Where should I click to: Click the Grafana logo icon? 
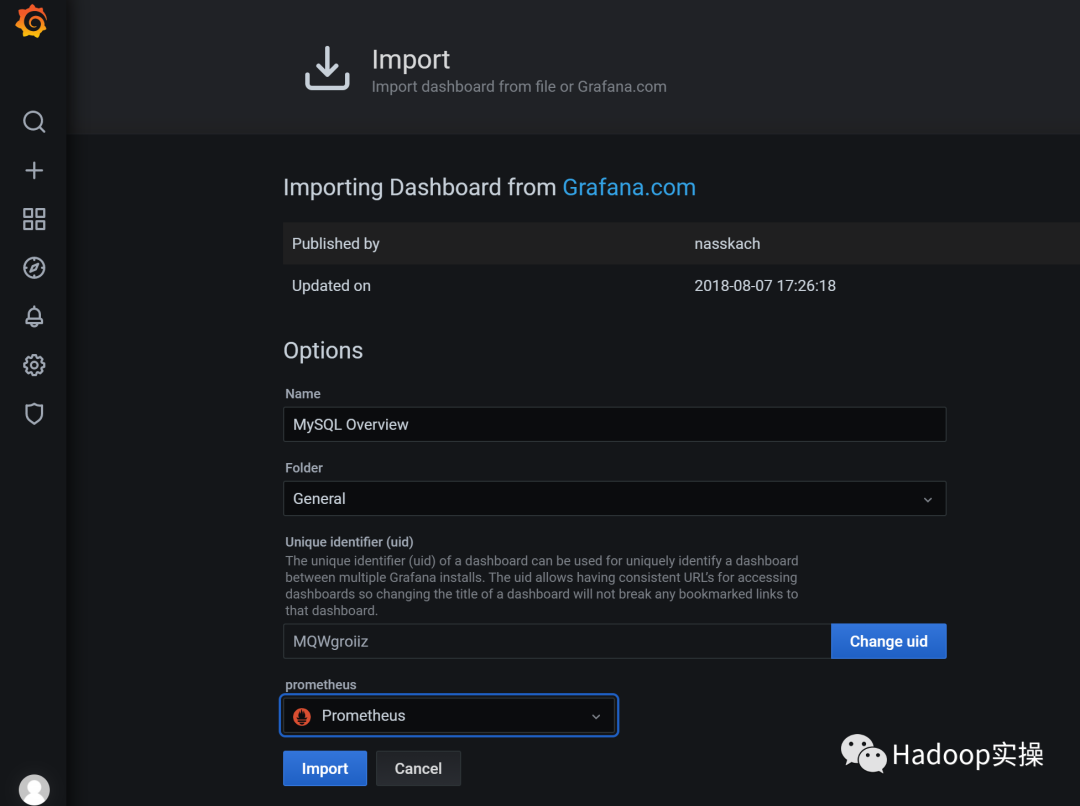click(x=32, y=21)
